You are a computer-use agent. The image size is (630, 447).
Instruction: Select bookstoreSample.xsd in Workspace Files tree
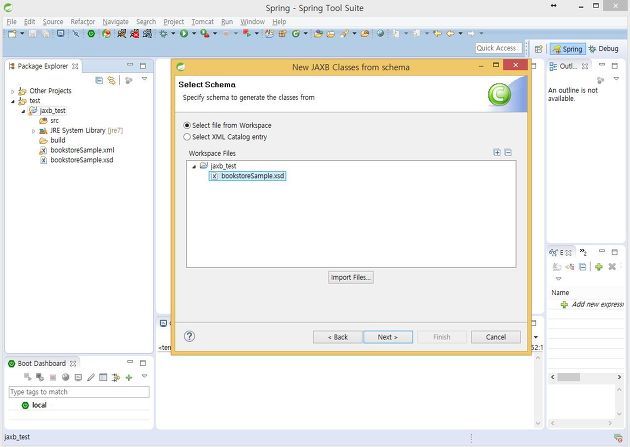pos(248,176)
